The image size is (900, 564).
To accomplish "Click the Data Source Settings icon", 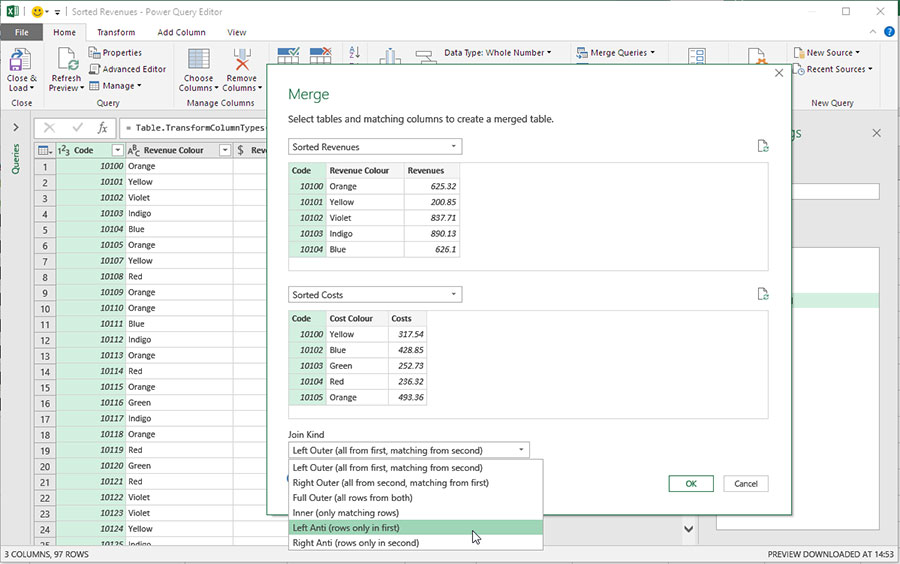I will [757, 56].
